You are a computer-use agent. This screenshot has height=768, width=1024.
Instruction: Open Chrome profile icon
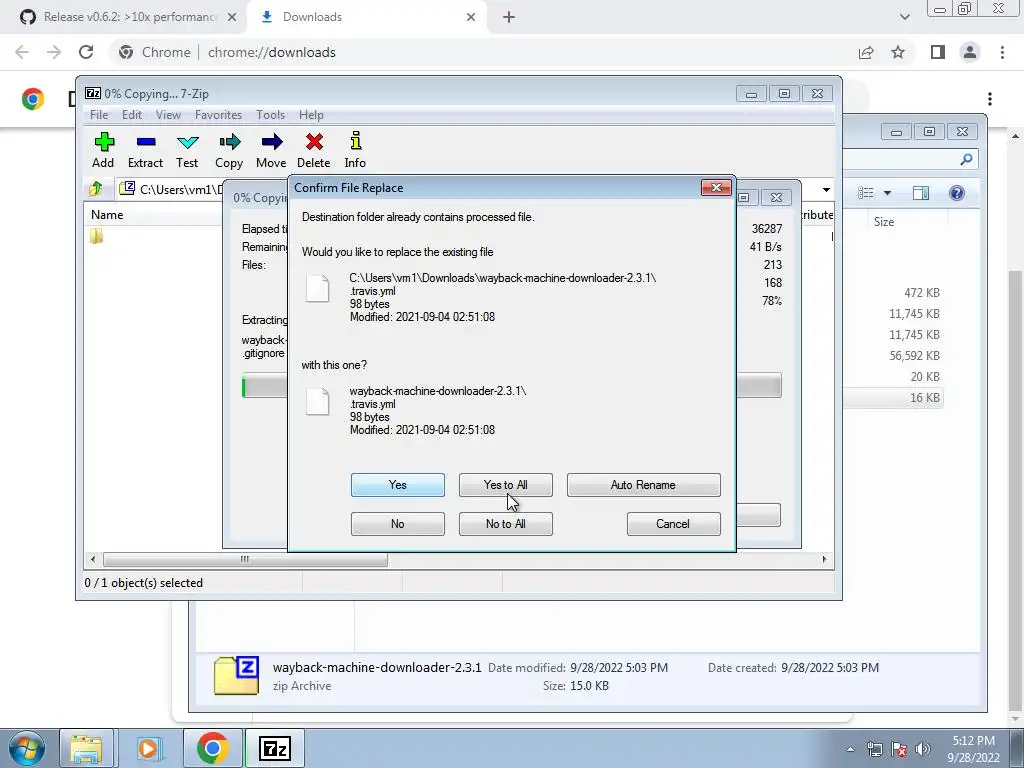click(x=970, y=52)
